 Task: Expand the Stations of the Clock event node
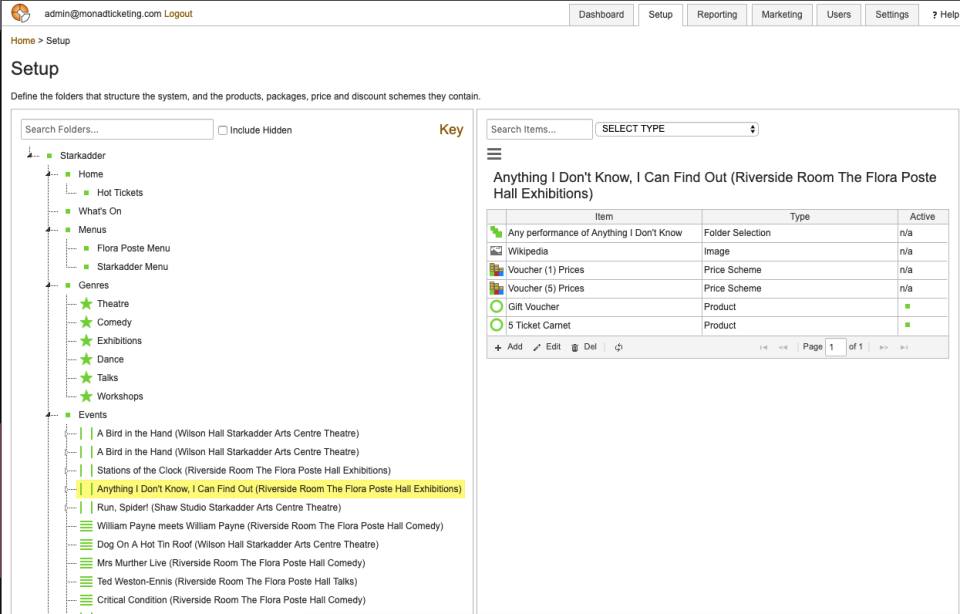coord(67,470)
